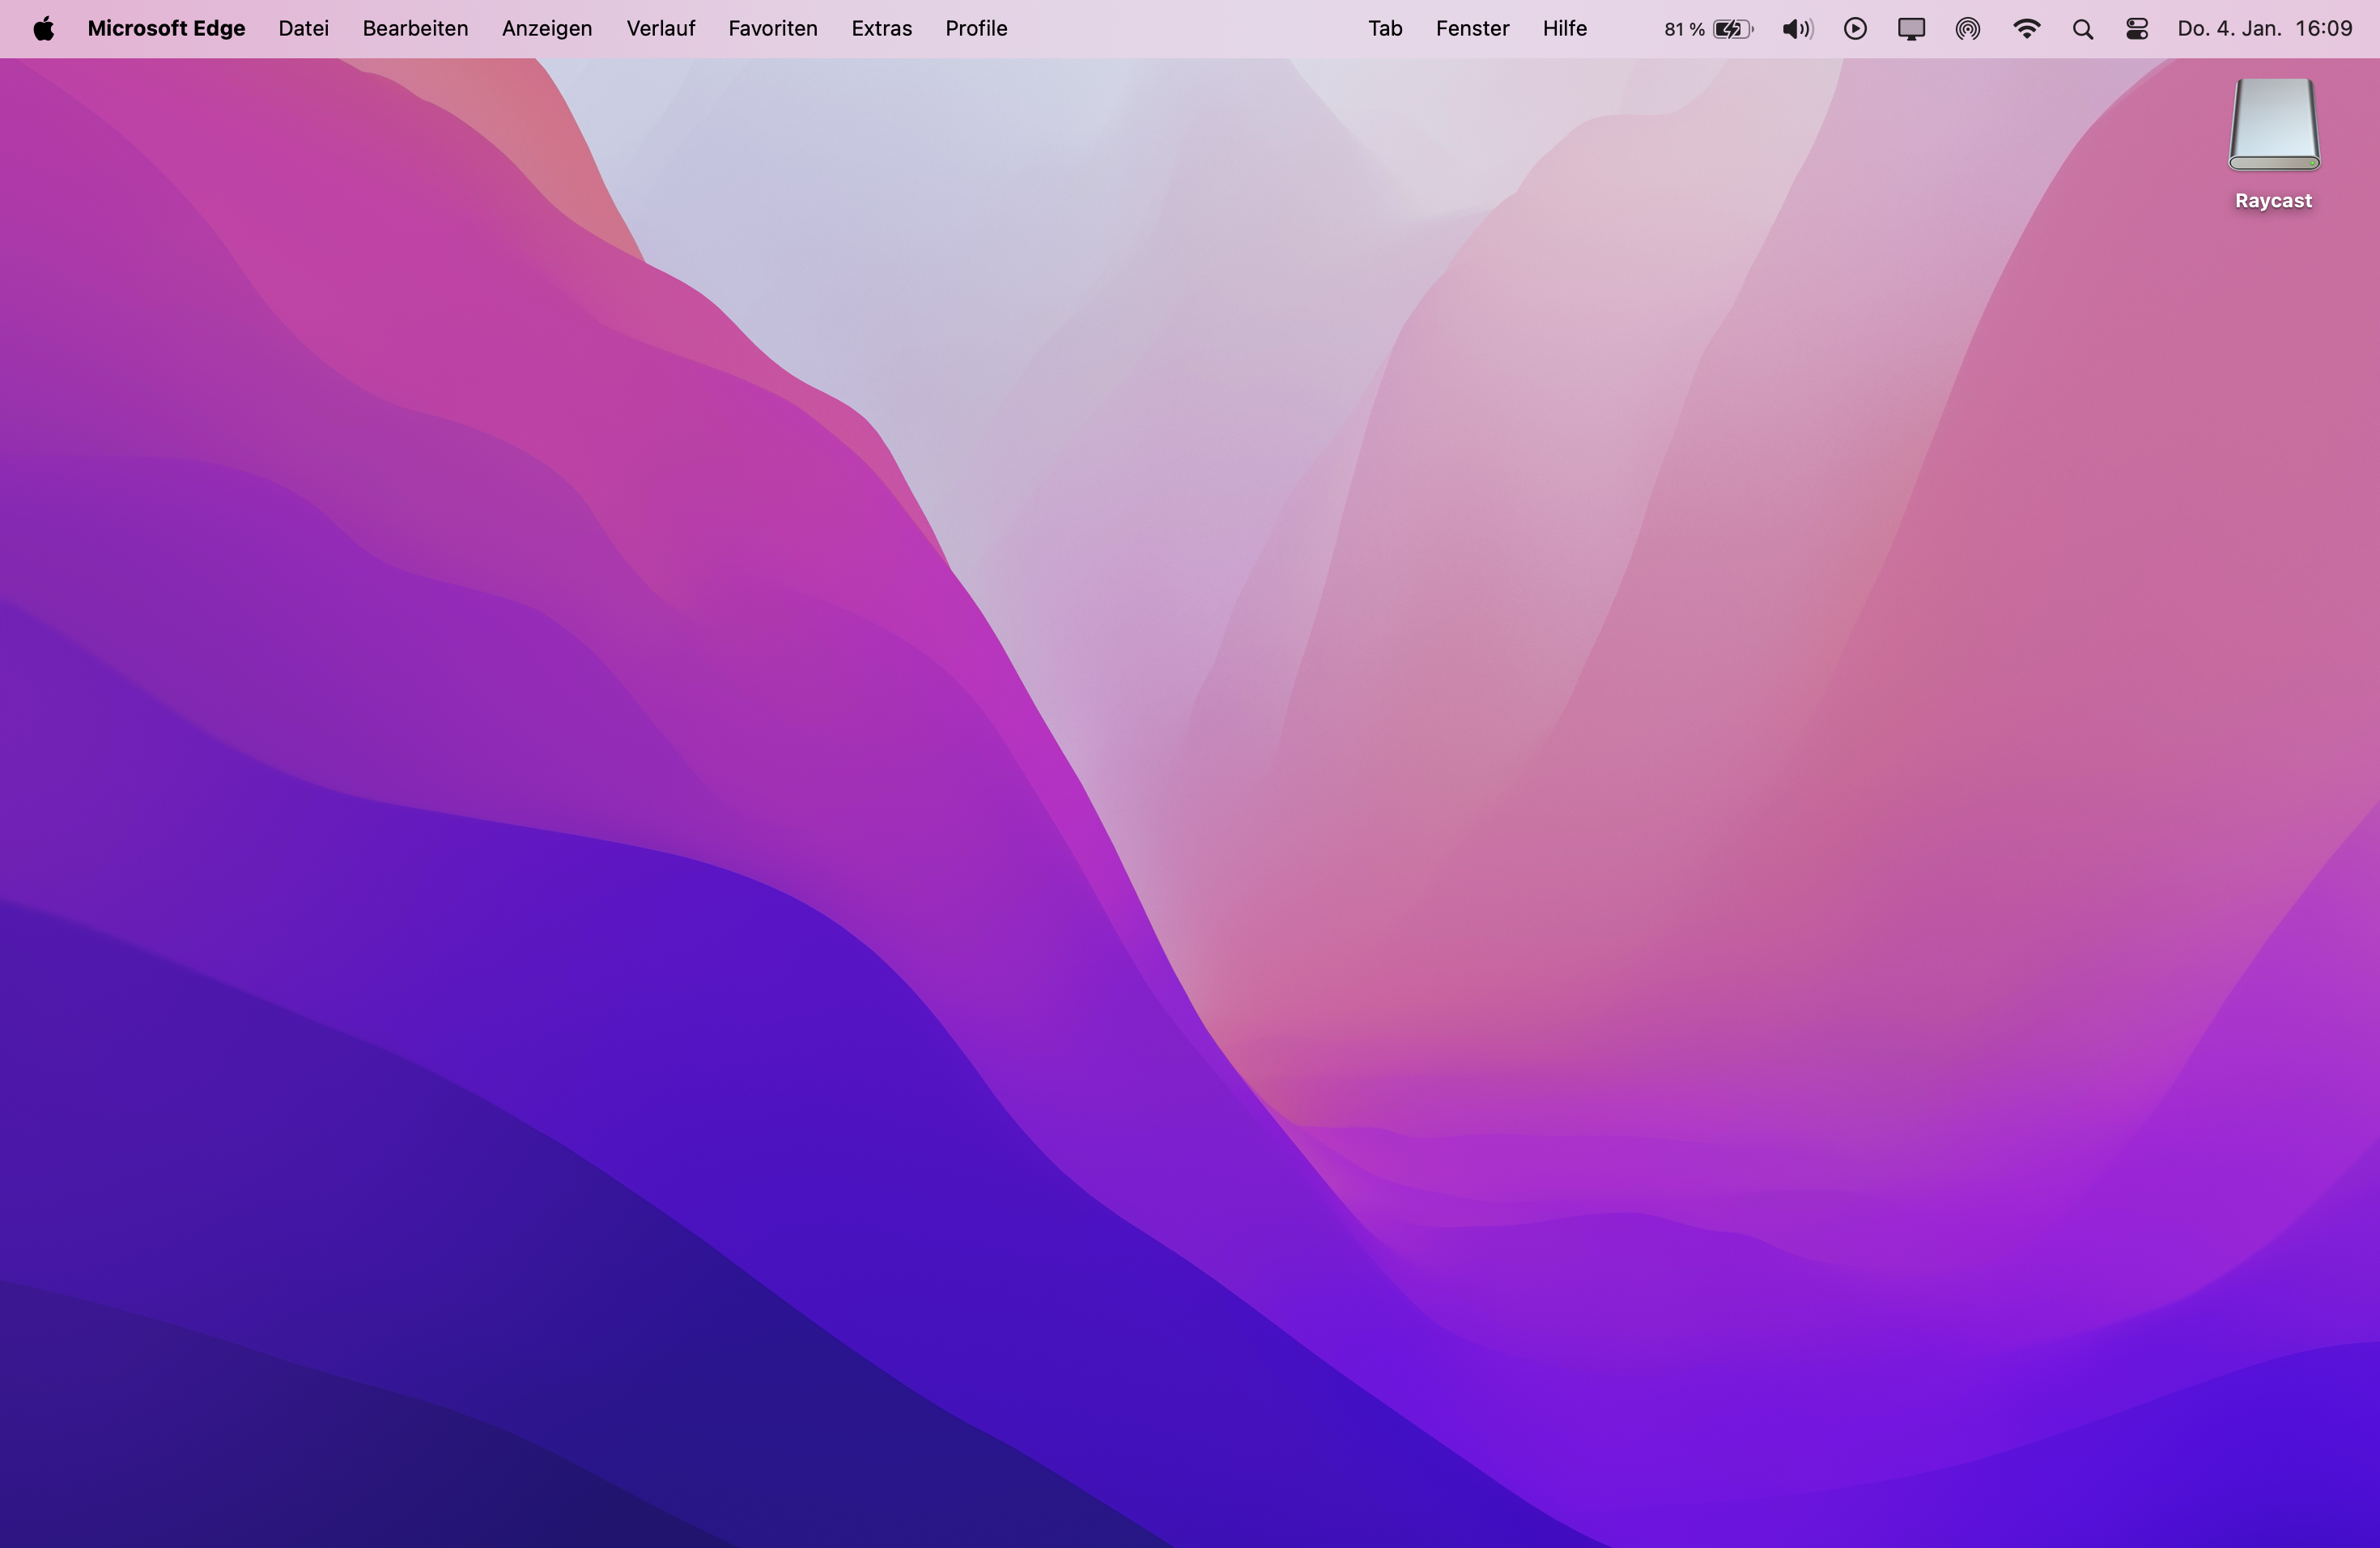Click the AirDrop status icon
Screen dimensions: 2380x1548
(x=1968, y=29)
